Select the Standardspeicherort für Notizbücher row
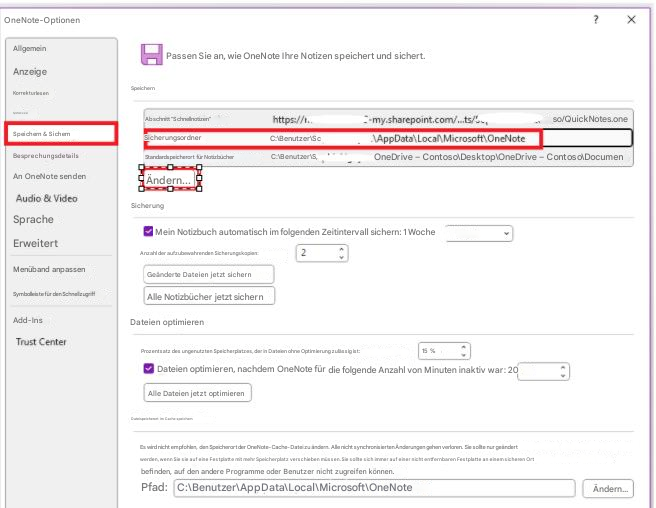 388,157
